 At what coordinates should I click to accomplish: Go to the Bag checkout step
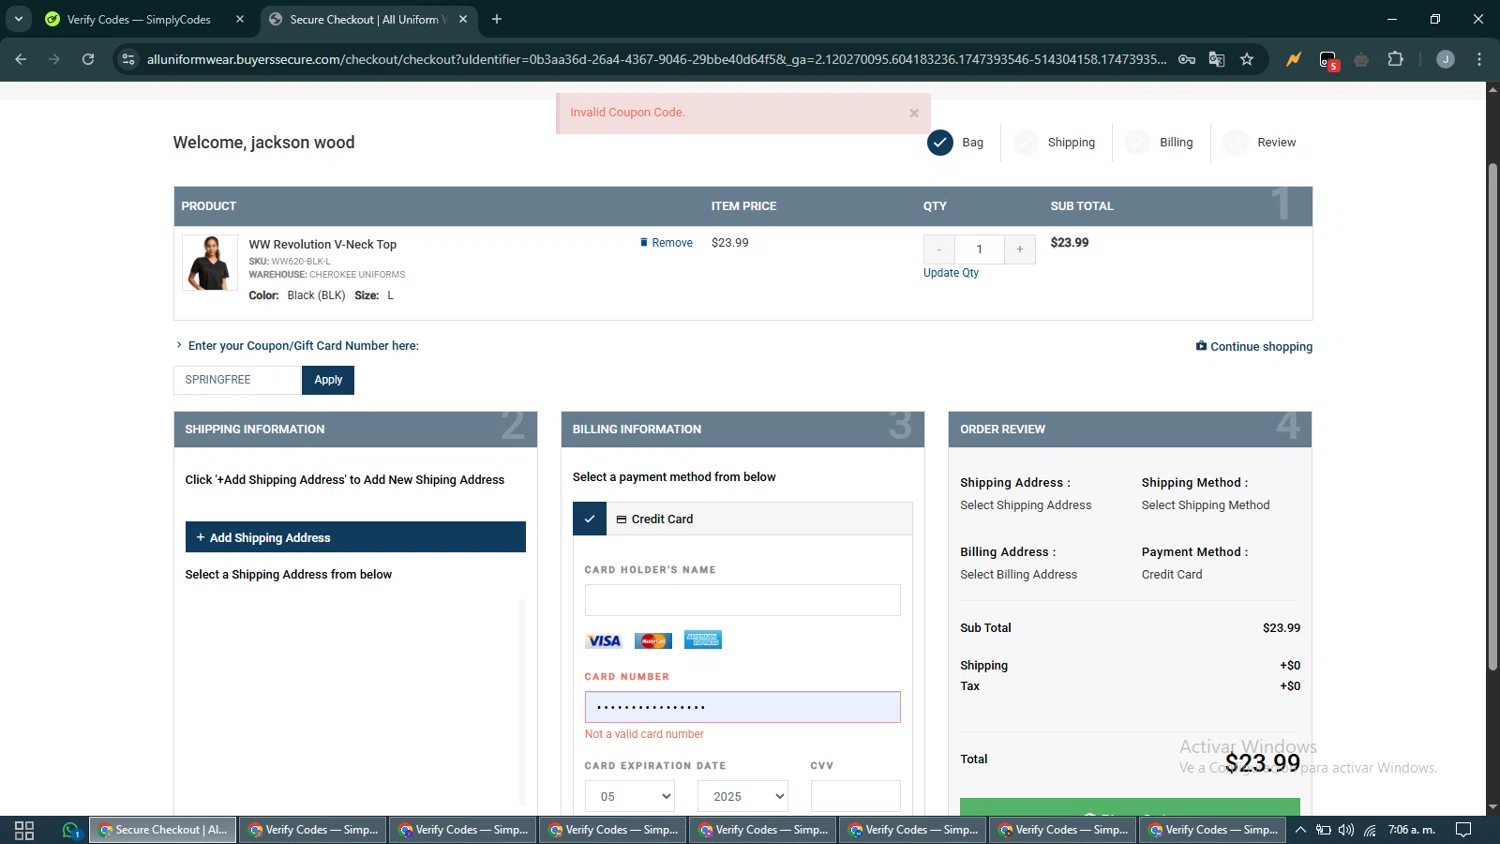[956, 143]
